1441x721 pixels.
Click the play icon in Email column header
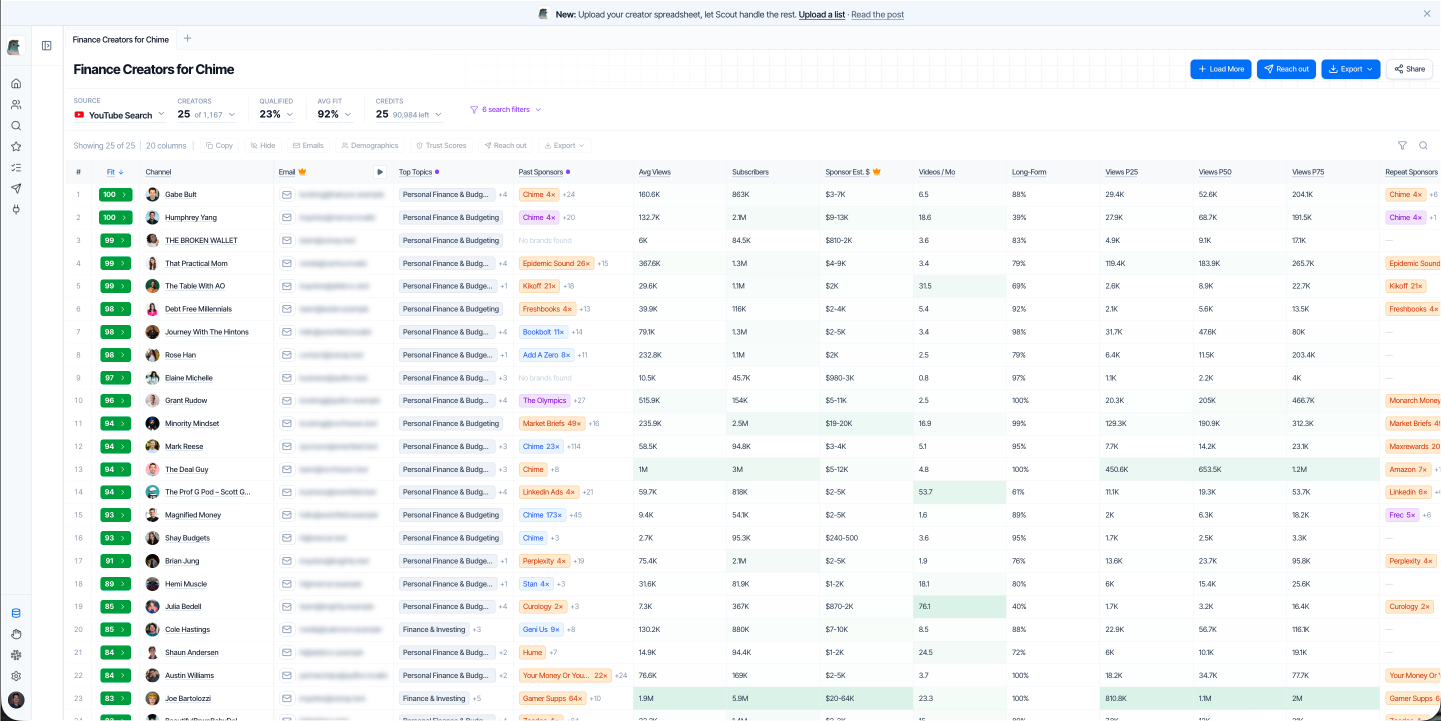[380, 172]
